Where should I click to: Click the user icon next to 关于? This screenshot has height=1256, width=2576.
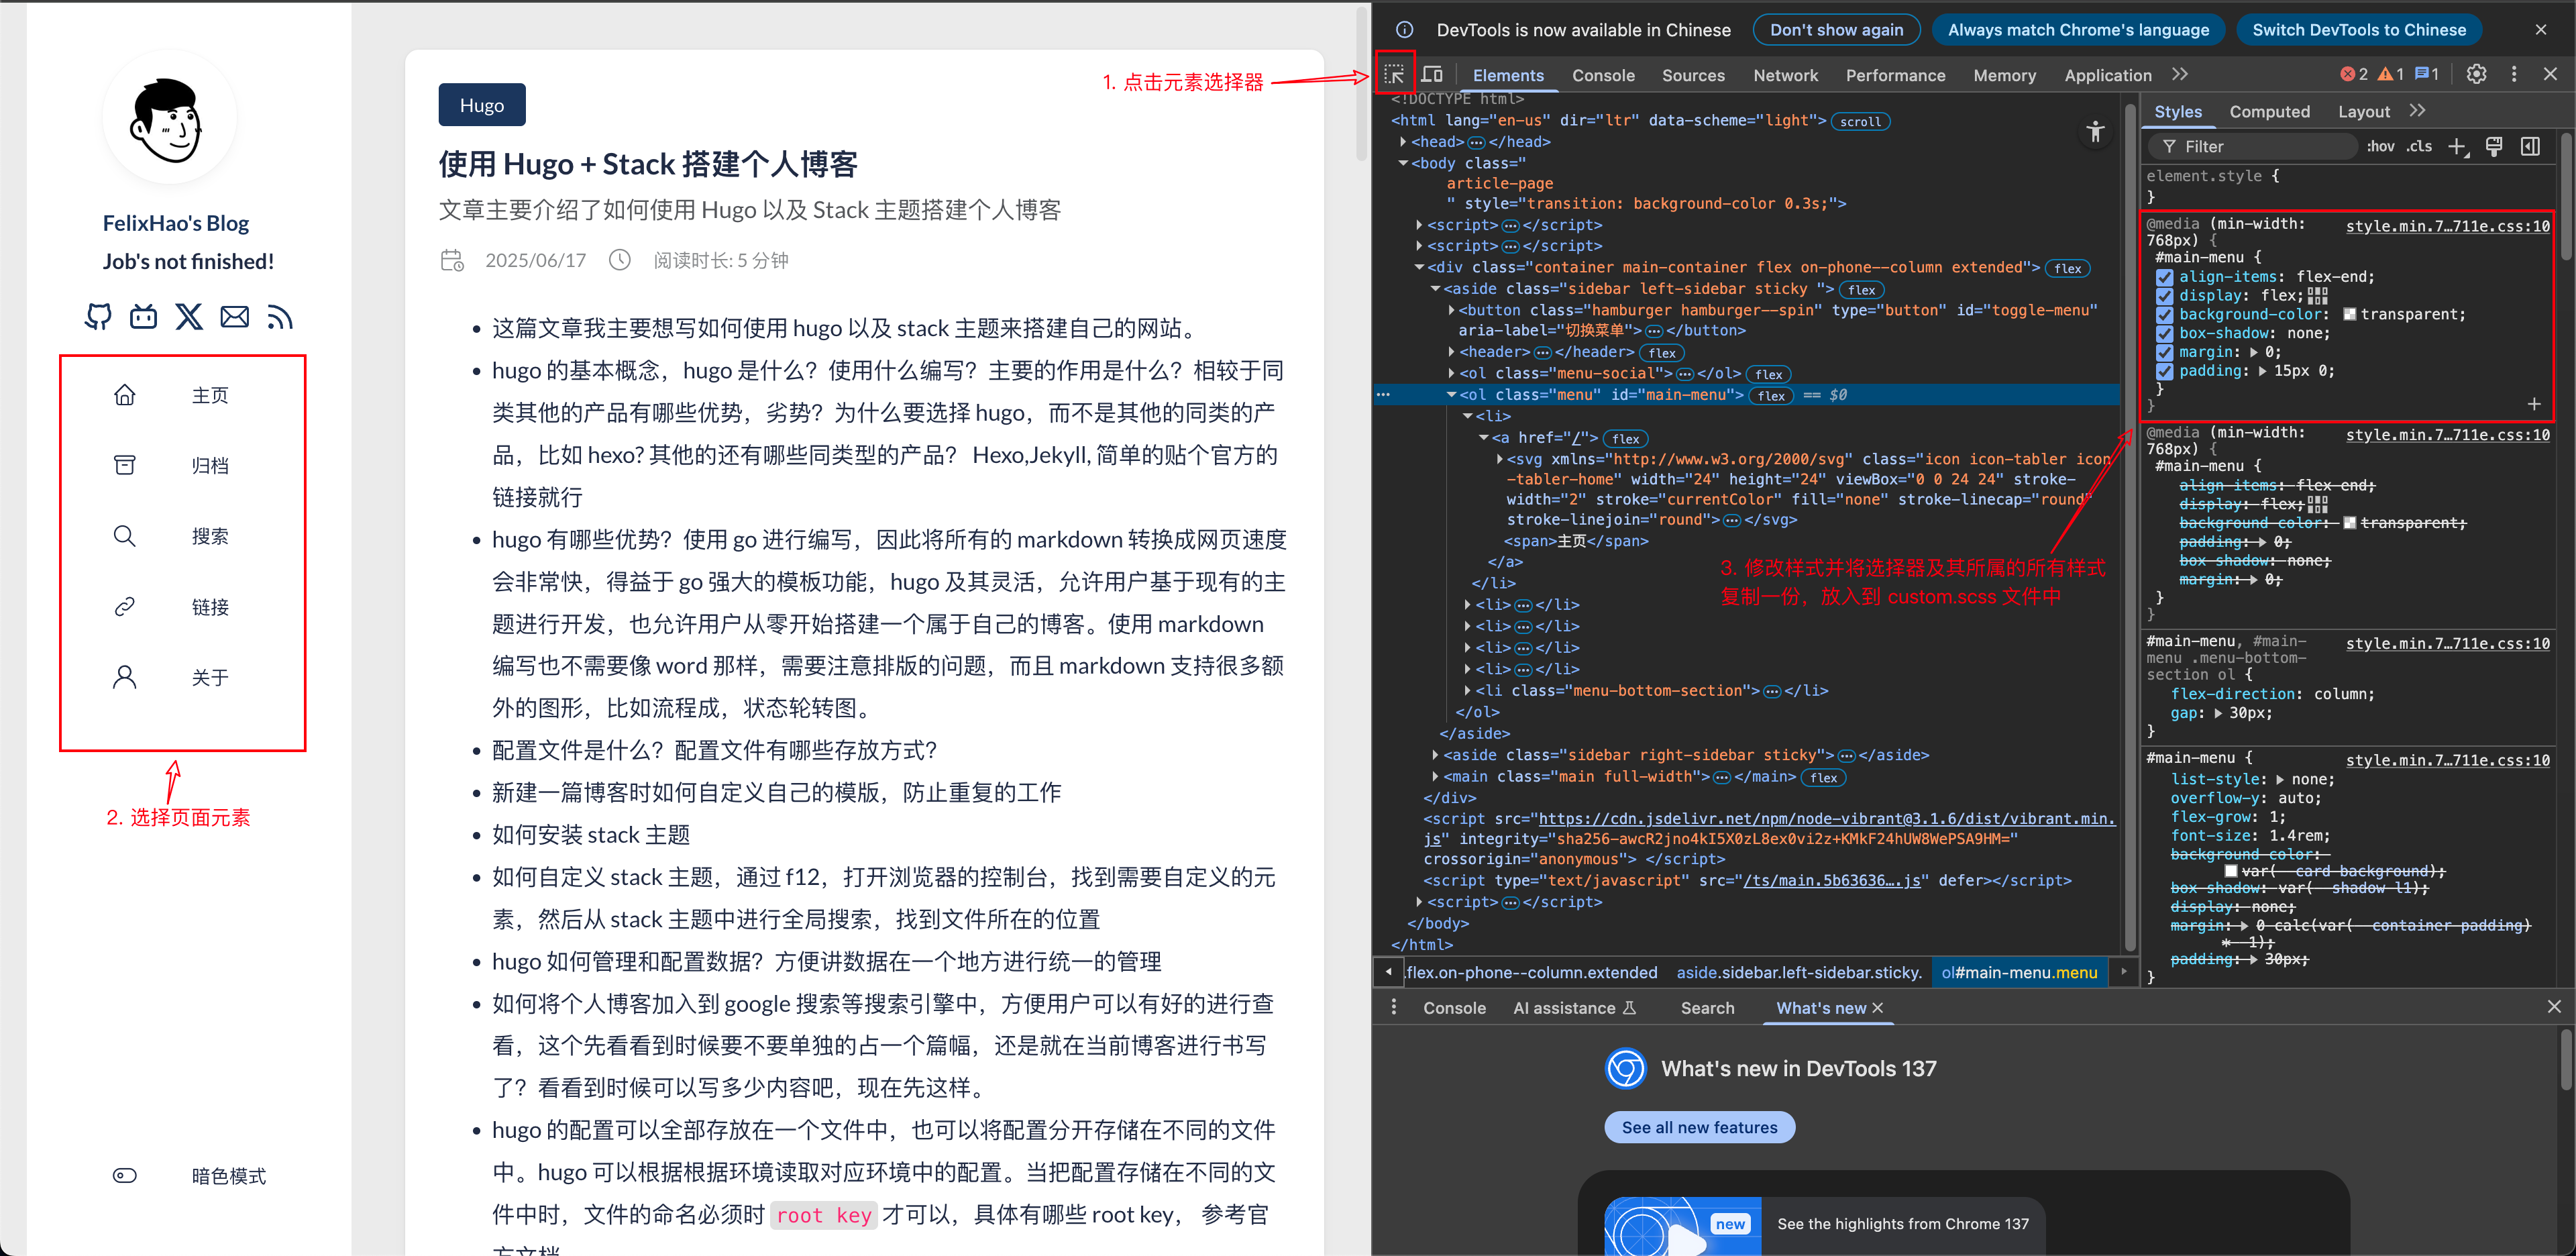click(x=124, y=677)
